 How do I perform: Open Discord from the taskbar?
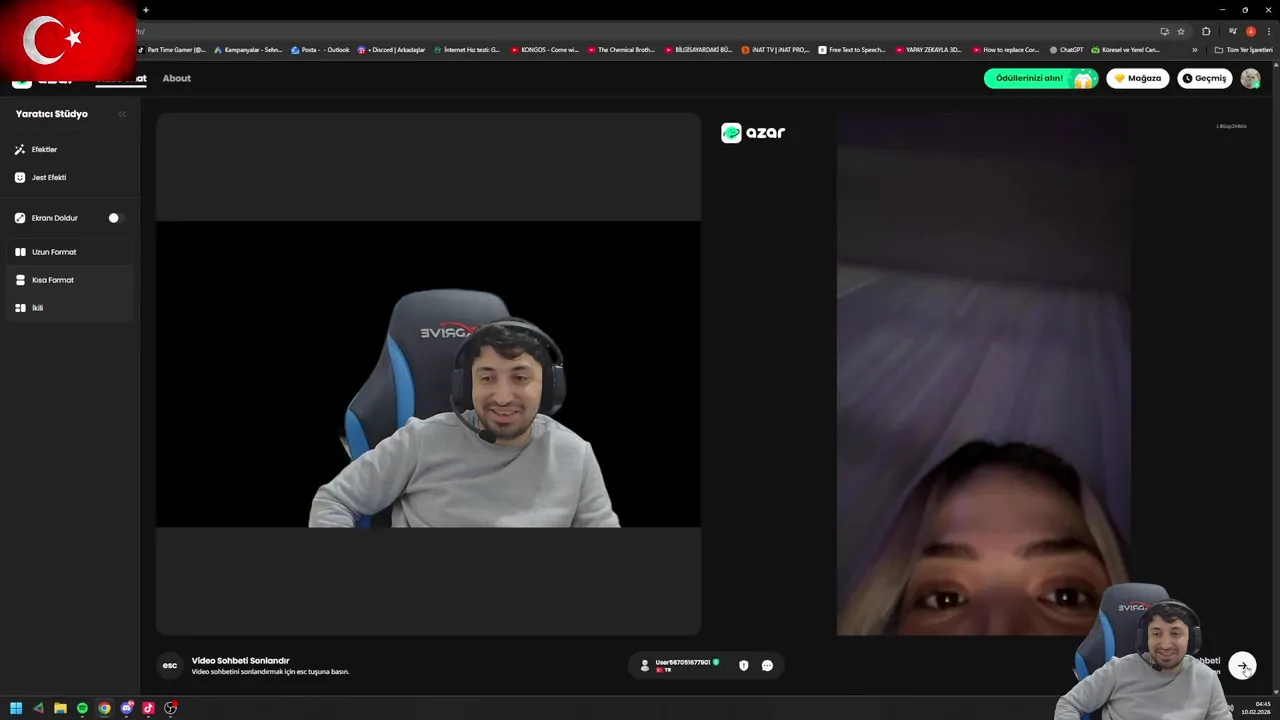tap(127, 708)
